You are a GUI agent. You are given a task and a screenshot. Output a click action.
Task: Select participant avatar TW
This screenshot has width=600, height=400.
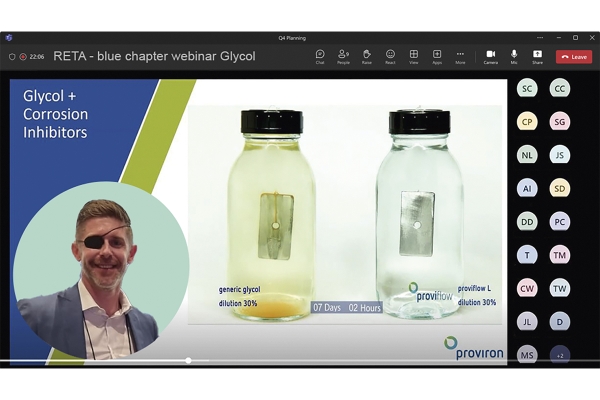point(559,289)
